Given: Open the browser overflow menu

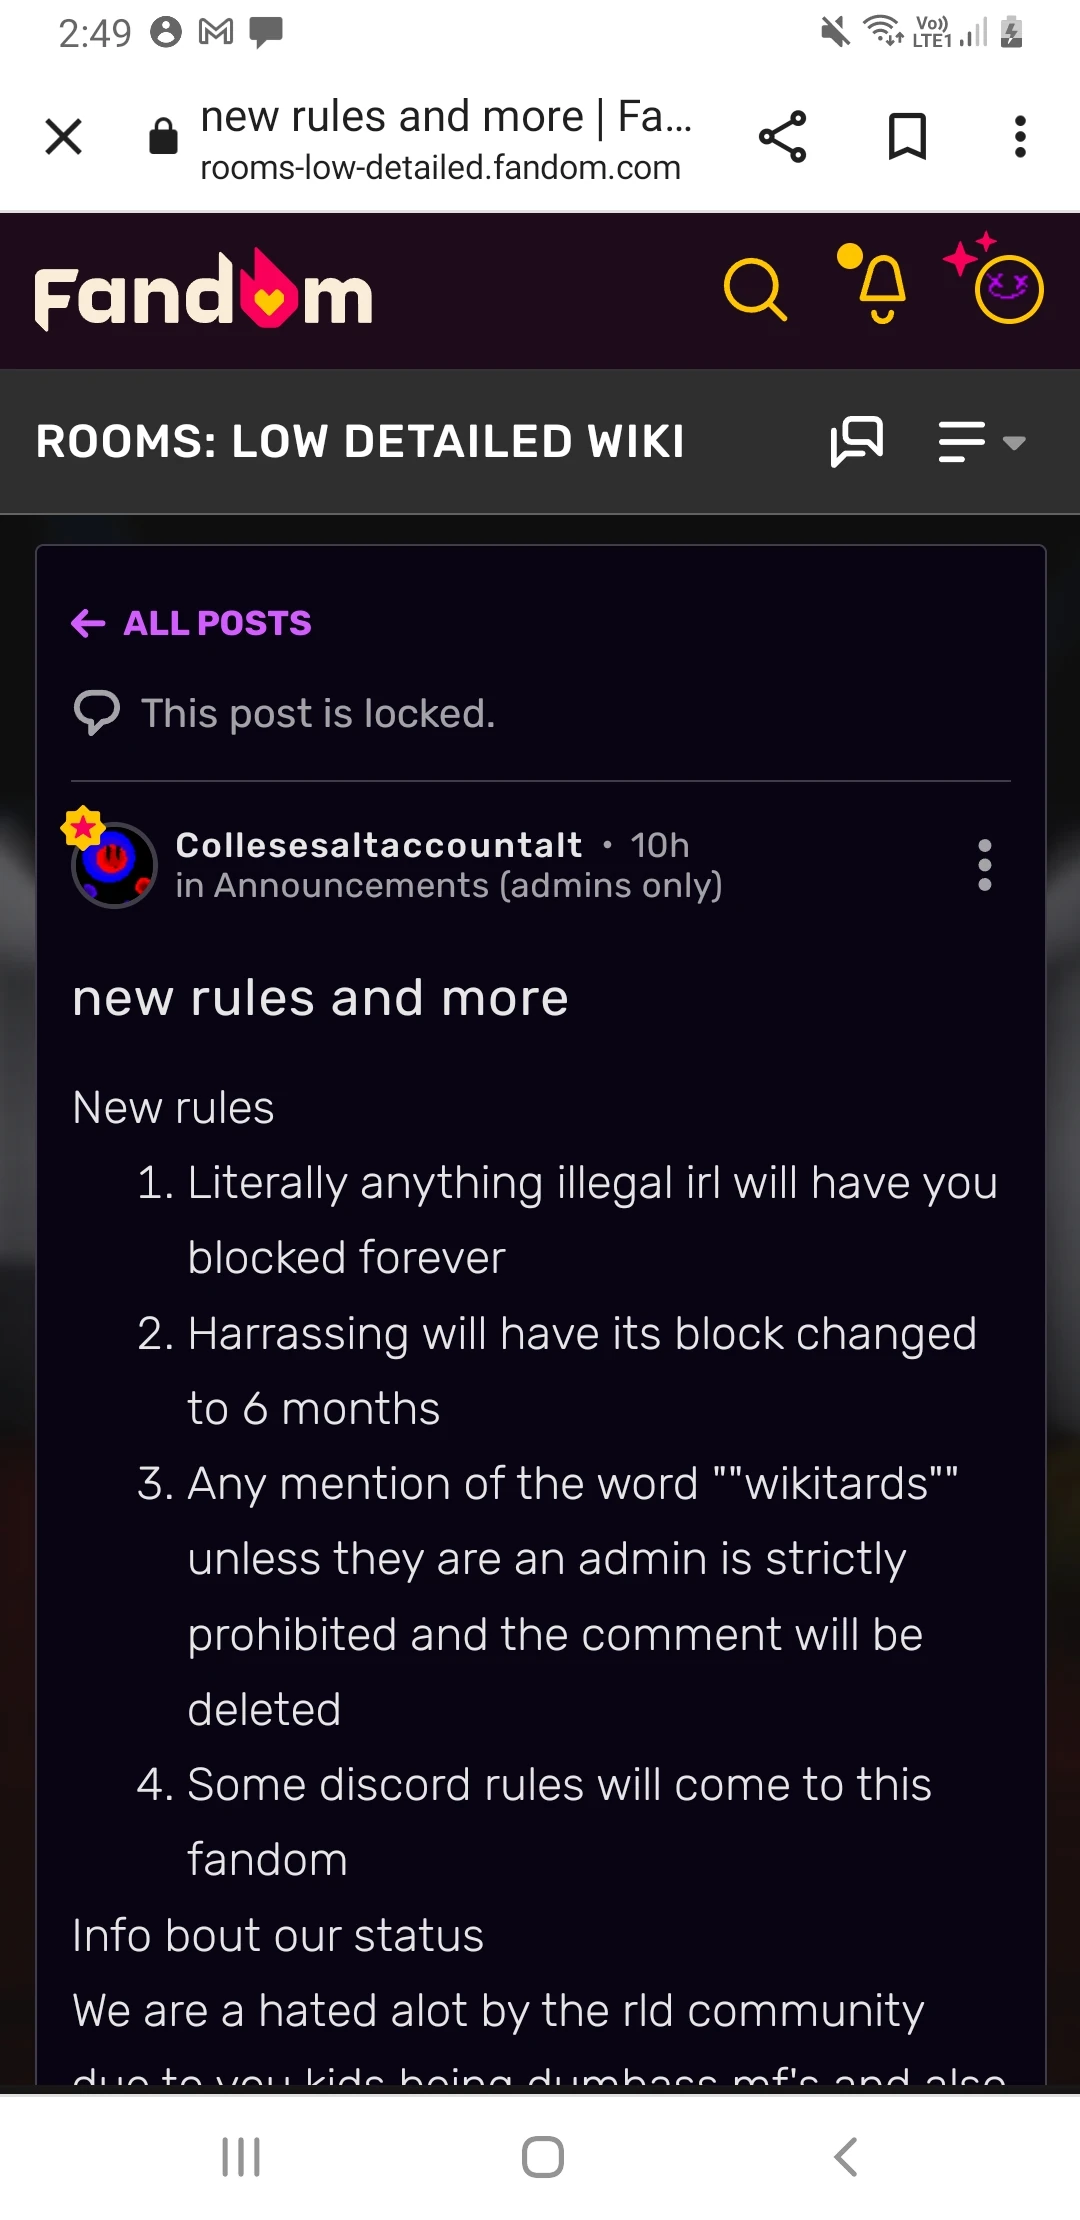Looking at the screenshot, I should point(1019,137).
